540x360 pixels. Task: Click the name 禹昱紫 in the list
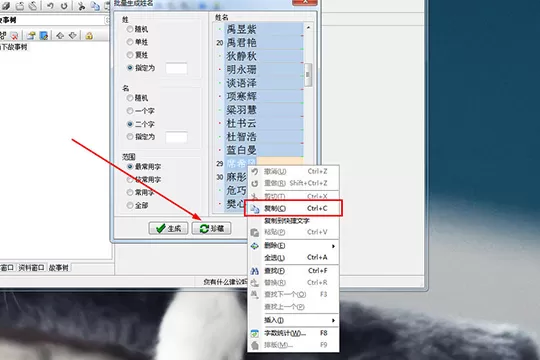[241, 29]
